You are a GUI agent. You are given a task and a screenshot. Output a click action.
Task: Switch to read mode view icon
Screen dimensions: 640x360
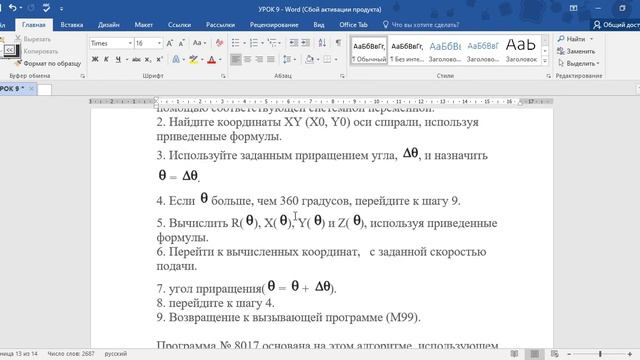coord(514,353)
